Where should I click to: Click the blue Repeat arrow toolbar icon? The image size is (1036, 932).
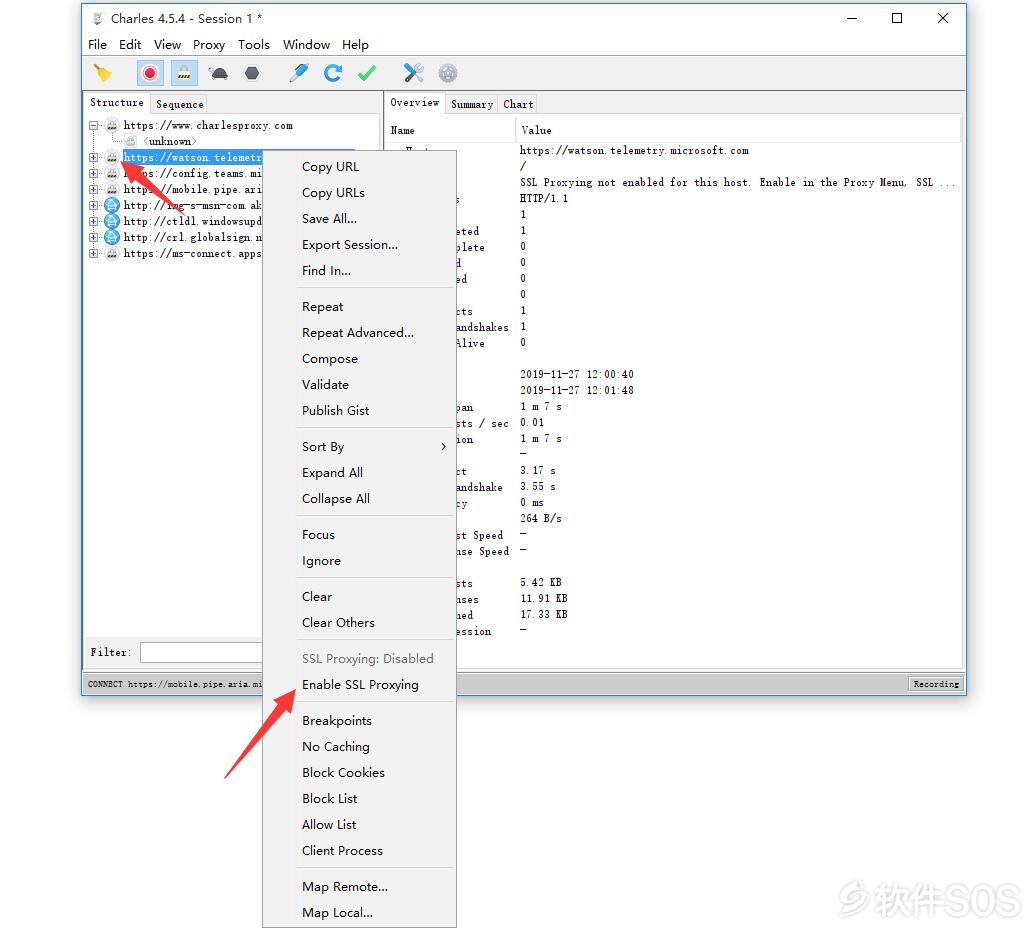tap(333, 73)
